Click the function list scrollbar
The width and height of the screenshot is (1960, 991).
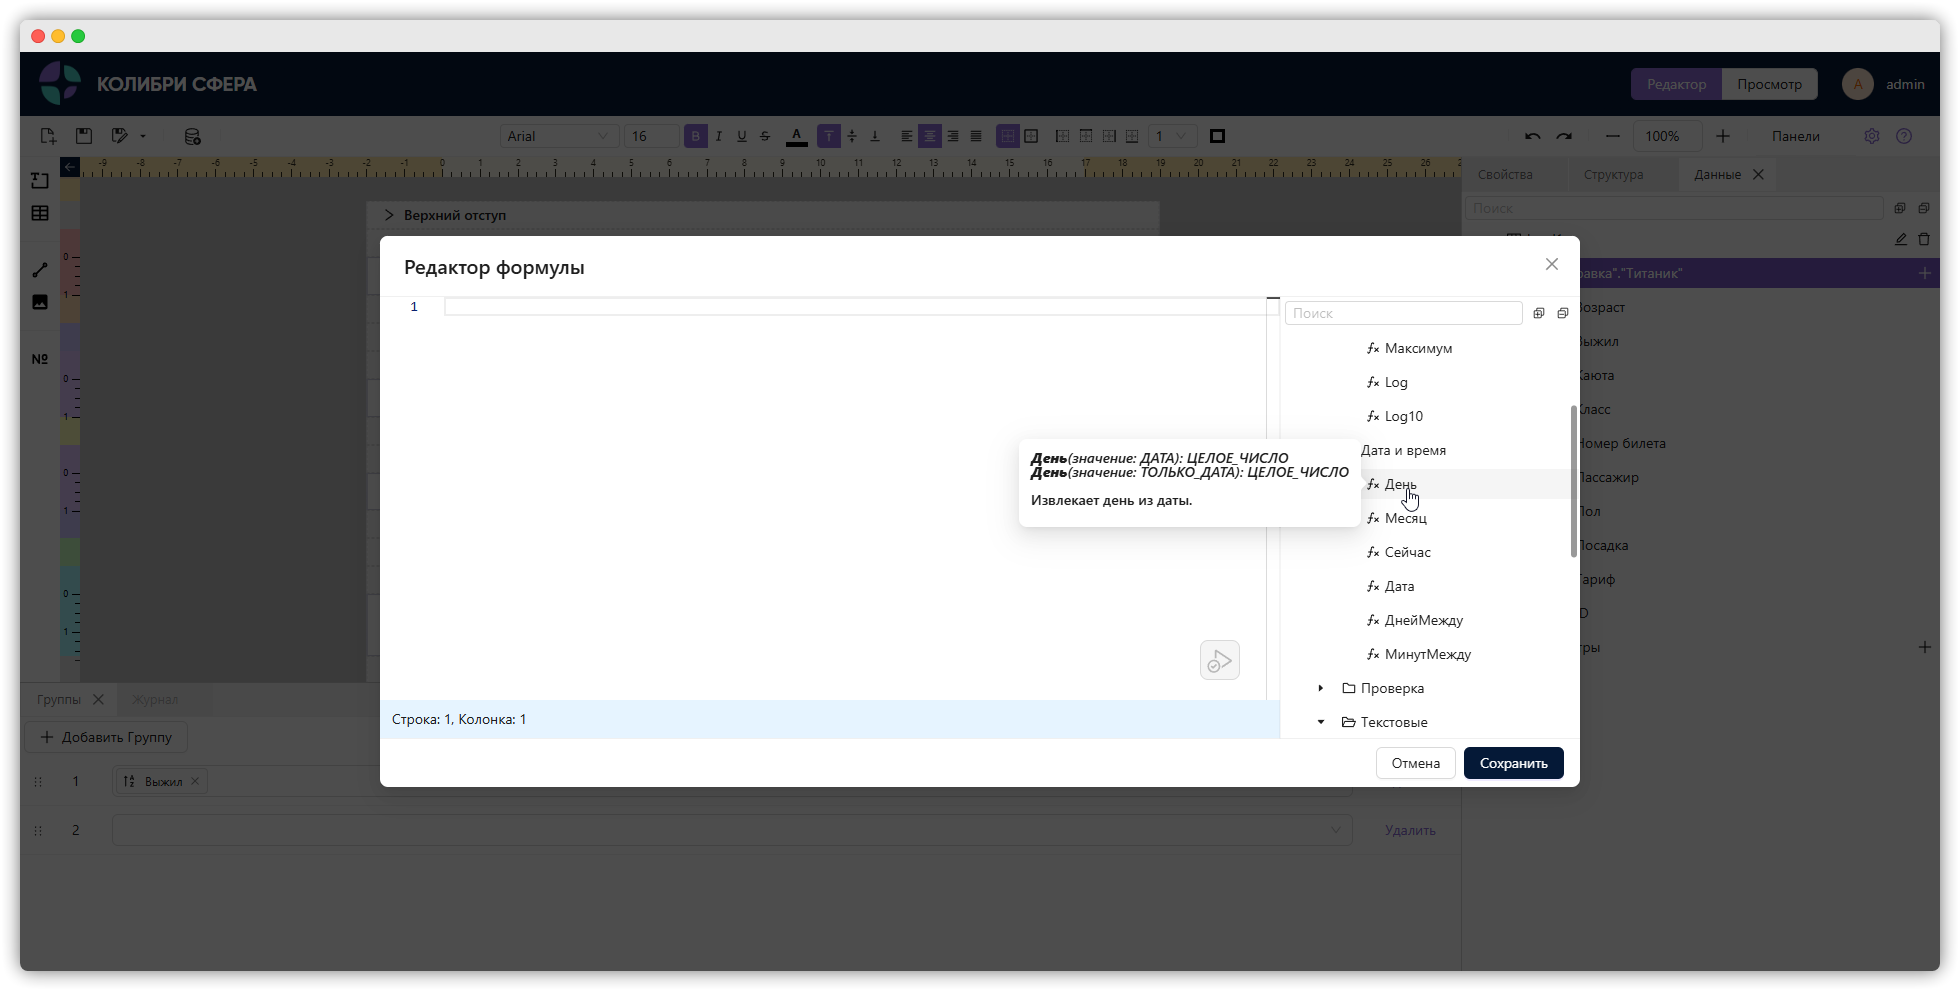click(x=1574, y=480)
